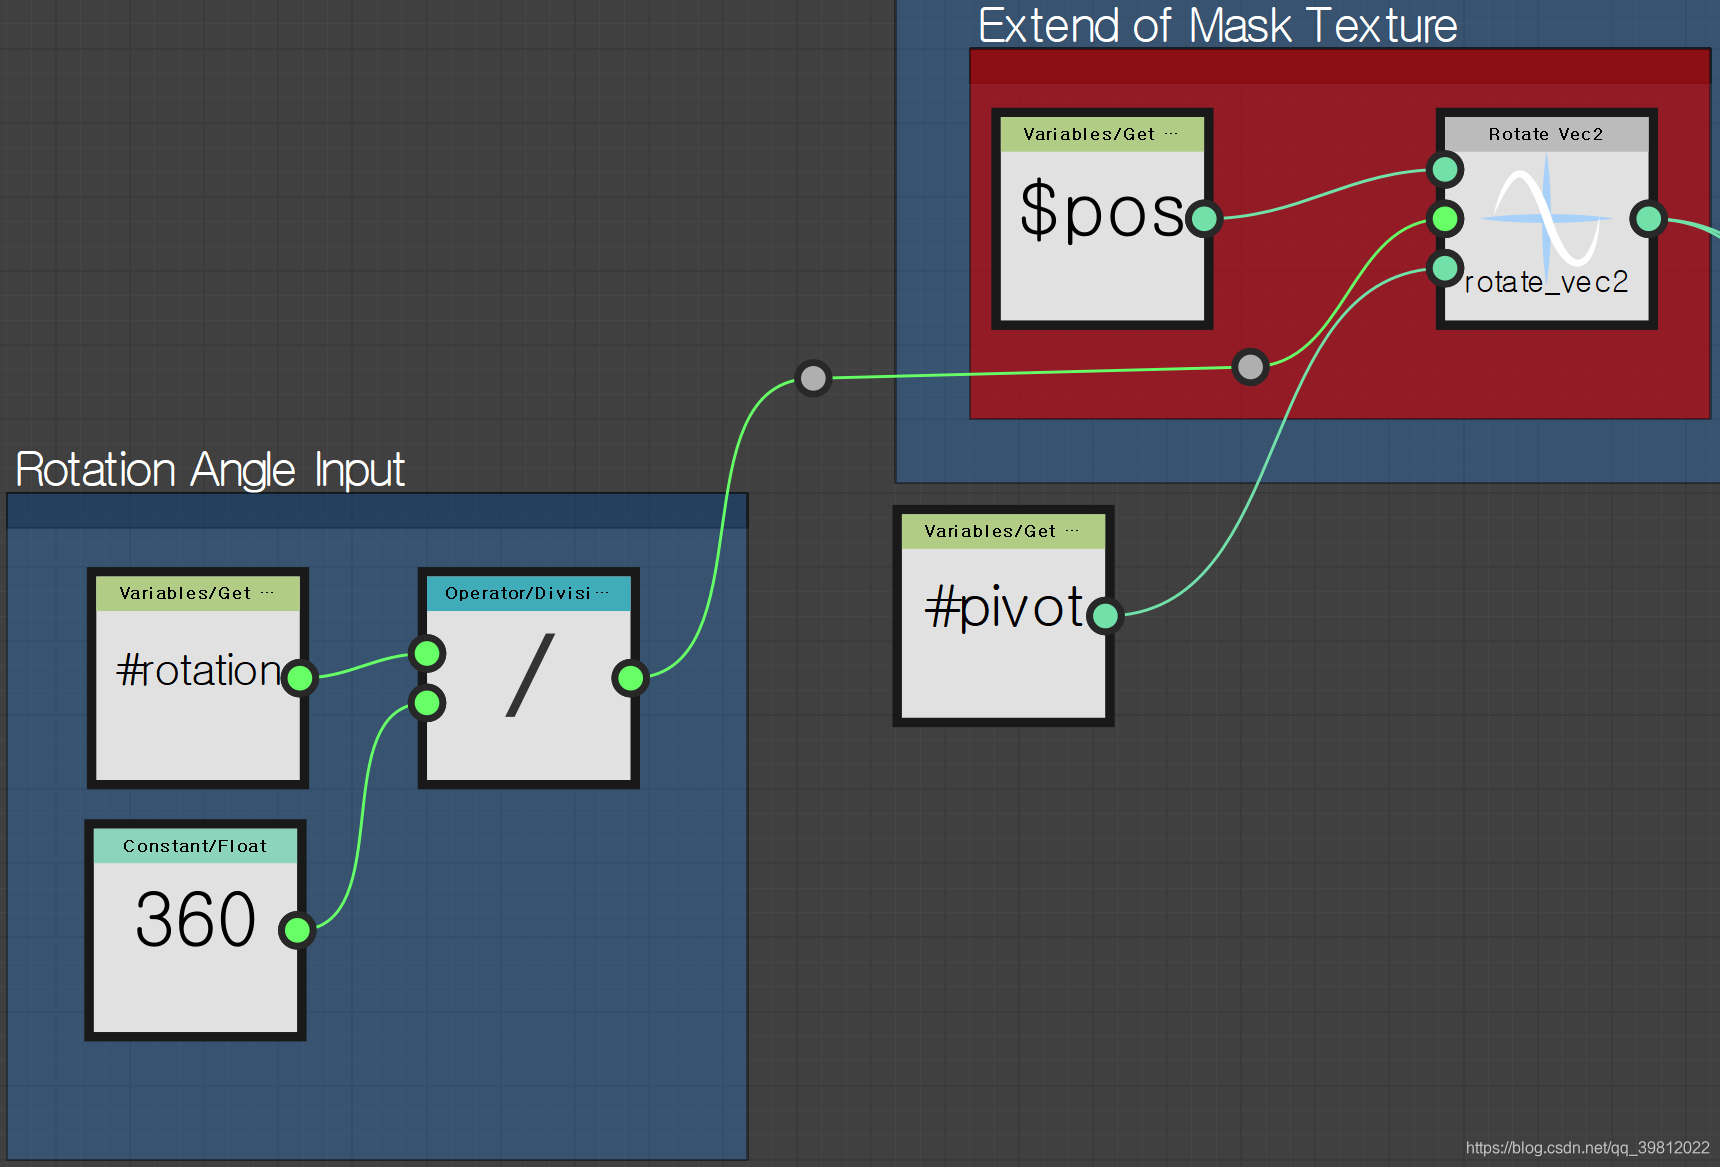Click the first input port of Rotate Vec2
Viewport: 1720px width, 1167px height.
(1445, 169)
